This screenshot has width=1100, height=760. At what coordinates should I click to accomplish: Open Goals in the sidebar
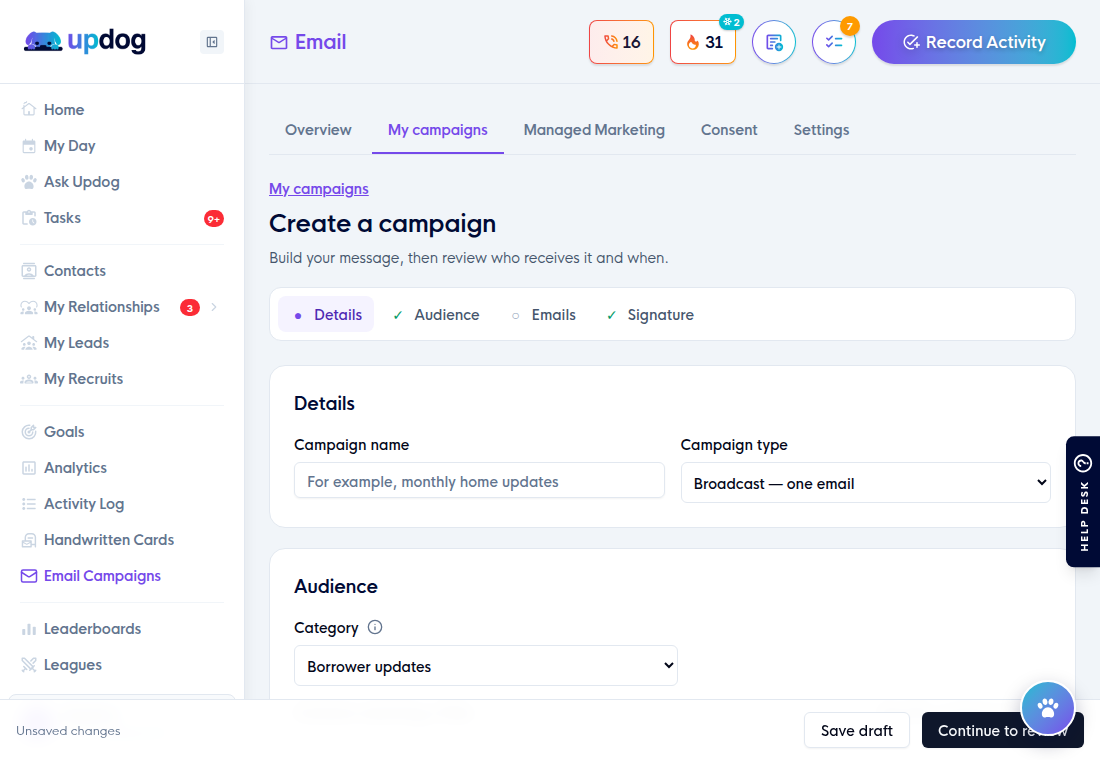(63, 432)
